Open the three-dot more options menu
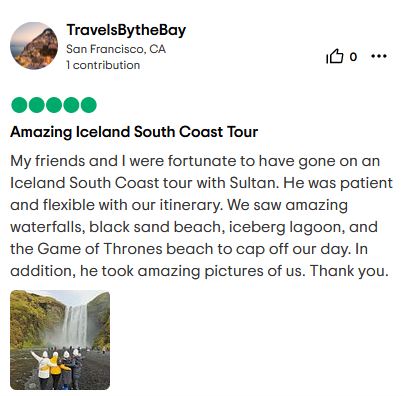This screenshot has width=404, height=396. click(x=379, y=56)
